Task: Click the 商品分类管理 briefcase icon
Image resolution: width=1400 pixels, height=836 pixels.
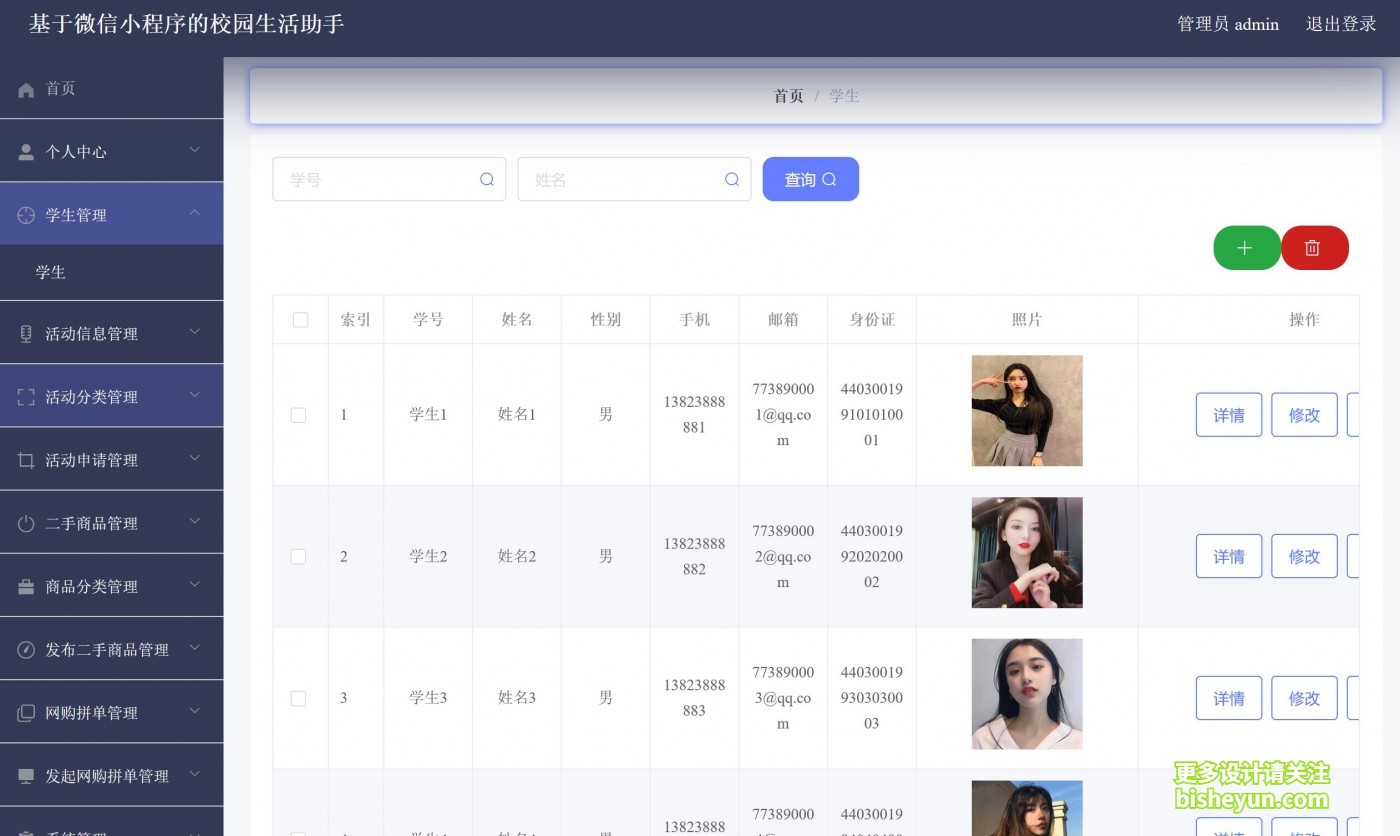Action: pyautogui.click(x=26, y=587)
